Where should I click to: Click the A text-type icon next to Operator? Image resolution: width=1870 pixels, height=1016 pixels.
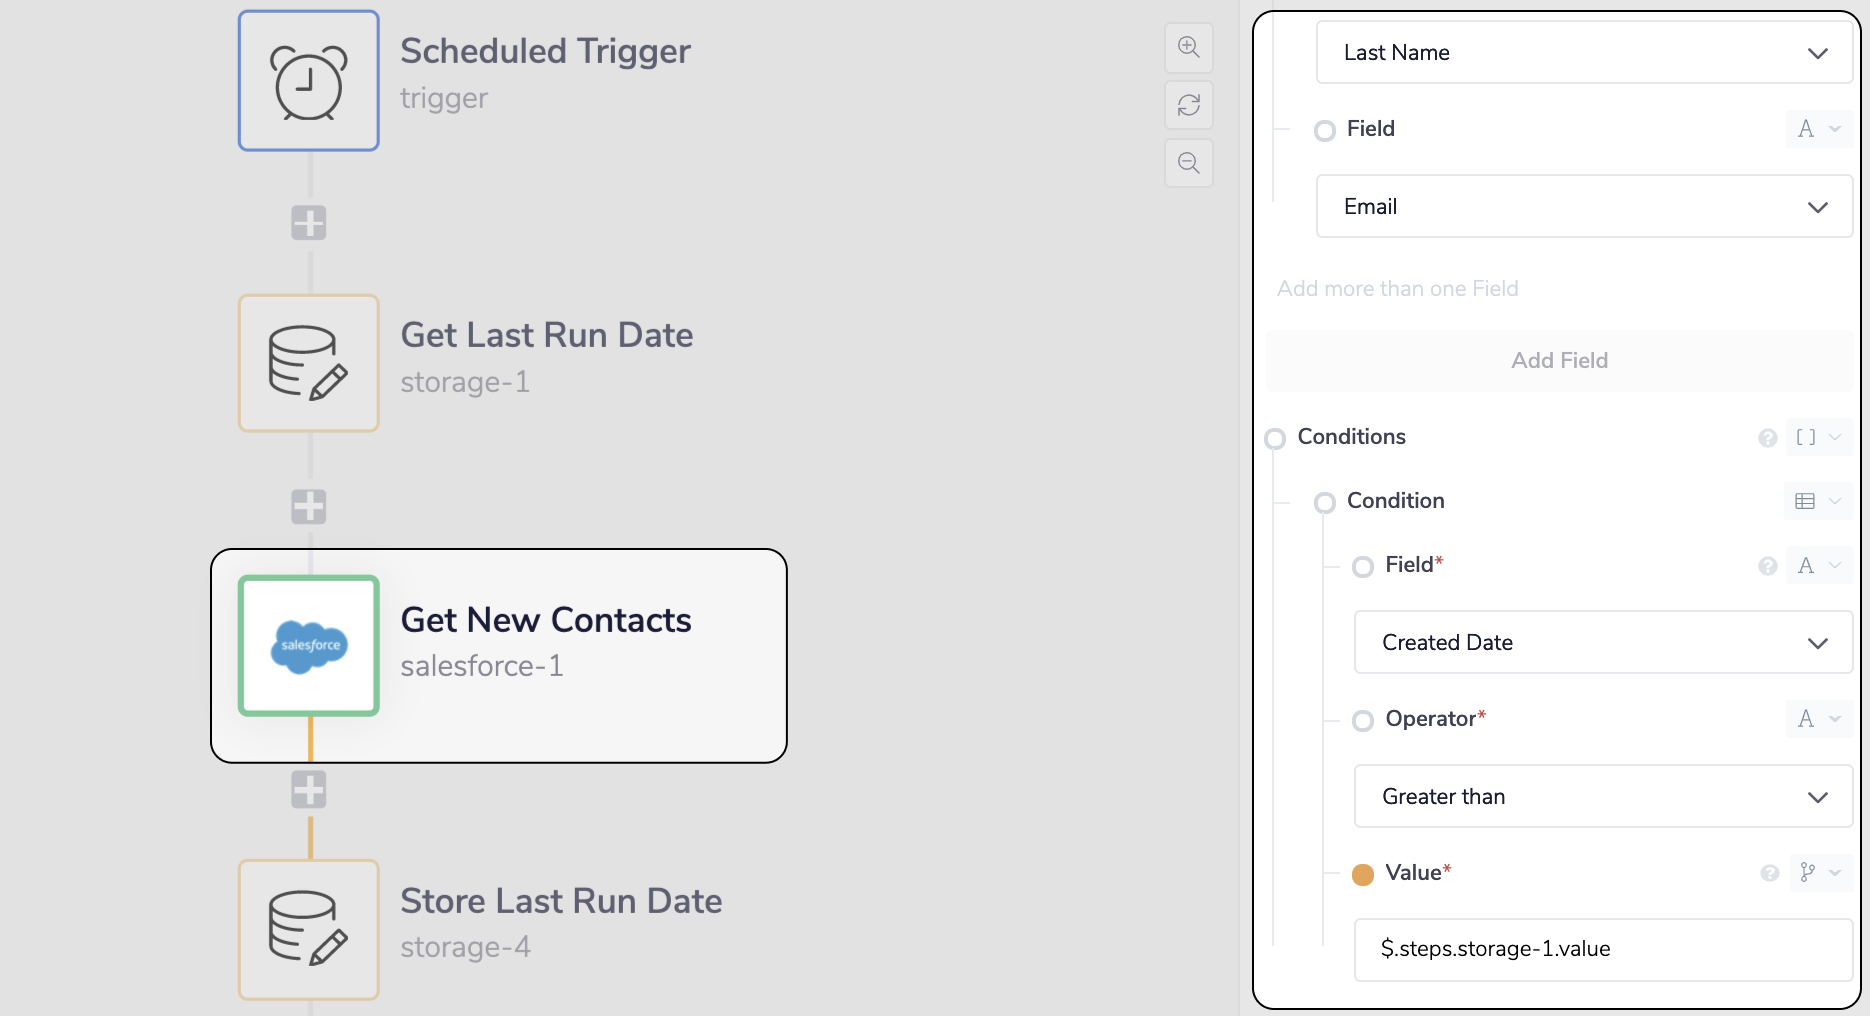click(1804, 719)
